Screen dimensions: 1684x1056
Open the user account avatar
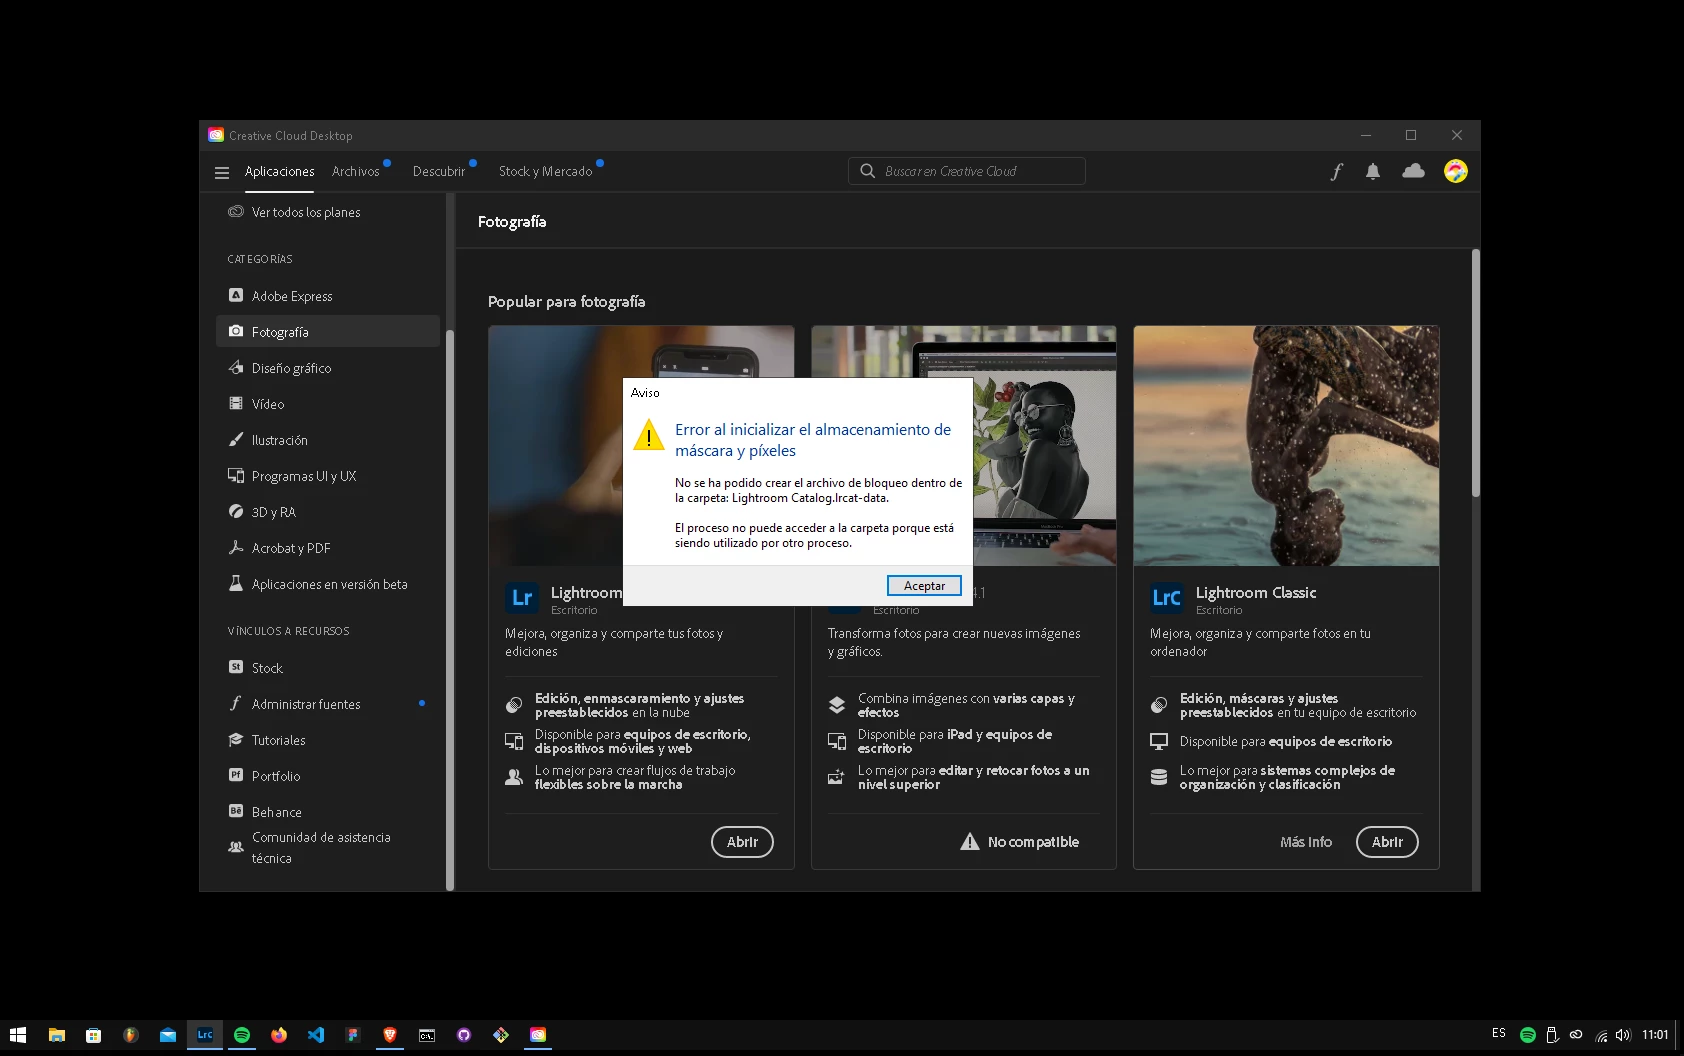[x=1455, y=171]
